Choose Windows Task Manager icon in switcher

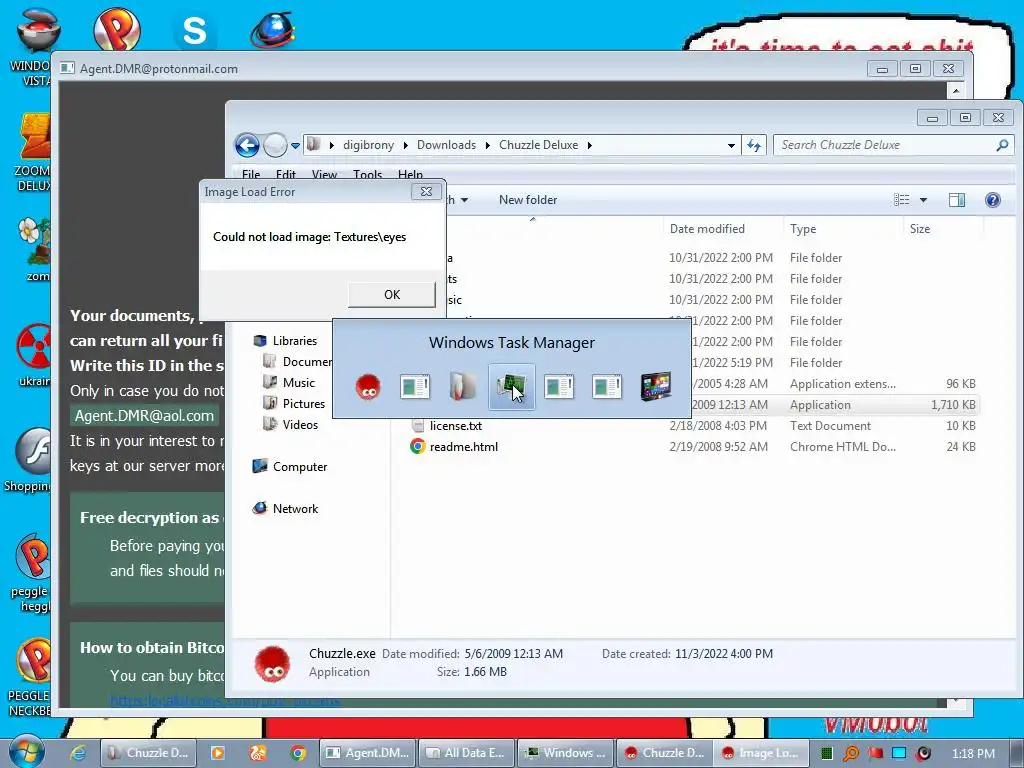(x=511, y=387)
